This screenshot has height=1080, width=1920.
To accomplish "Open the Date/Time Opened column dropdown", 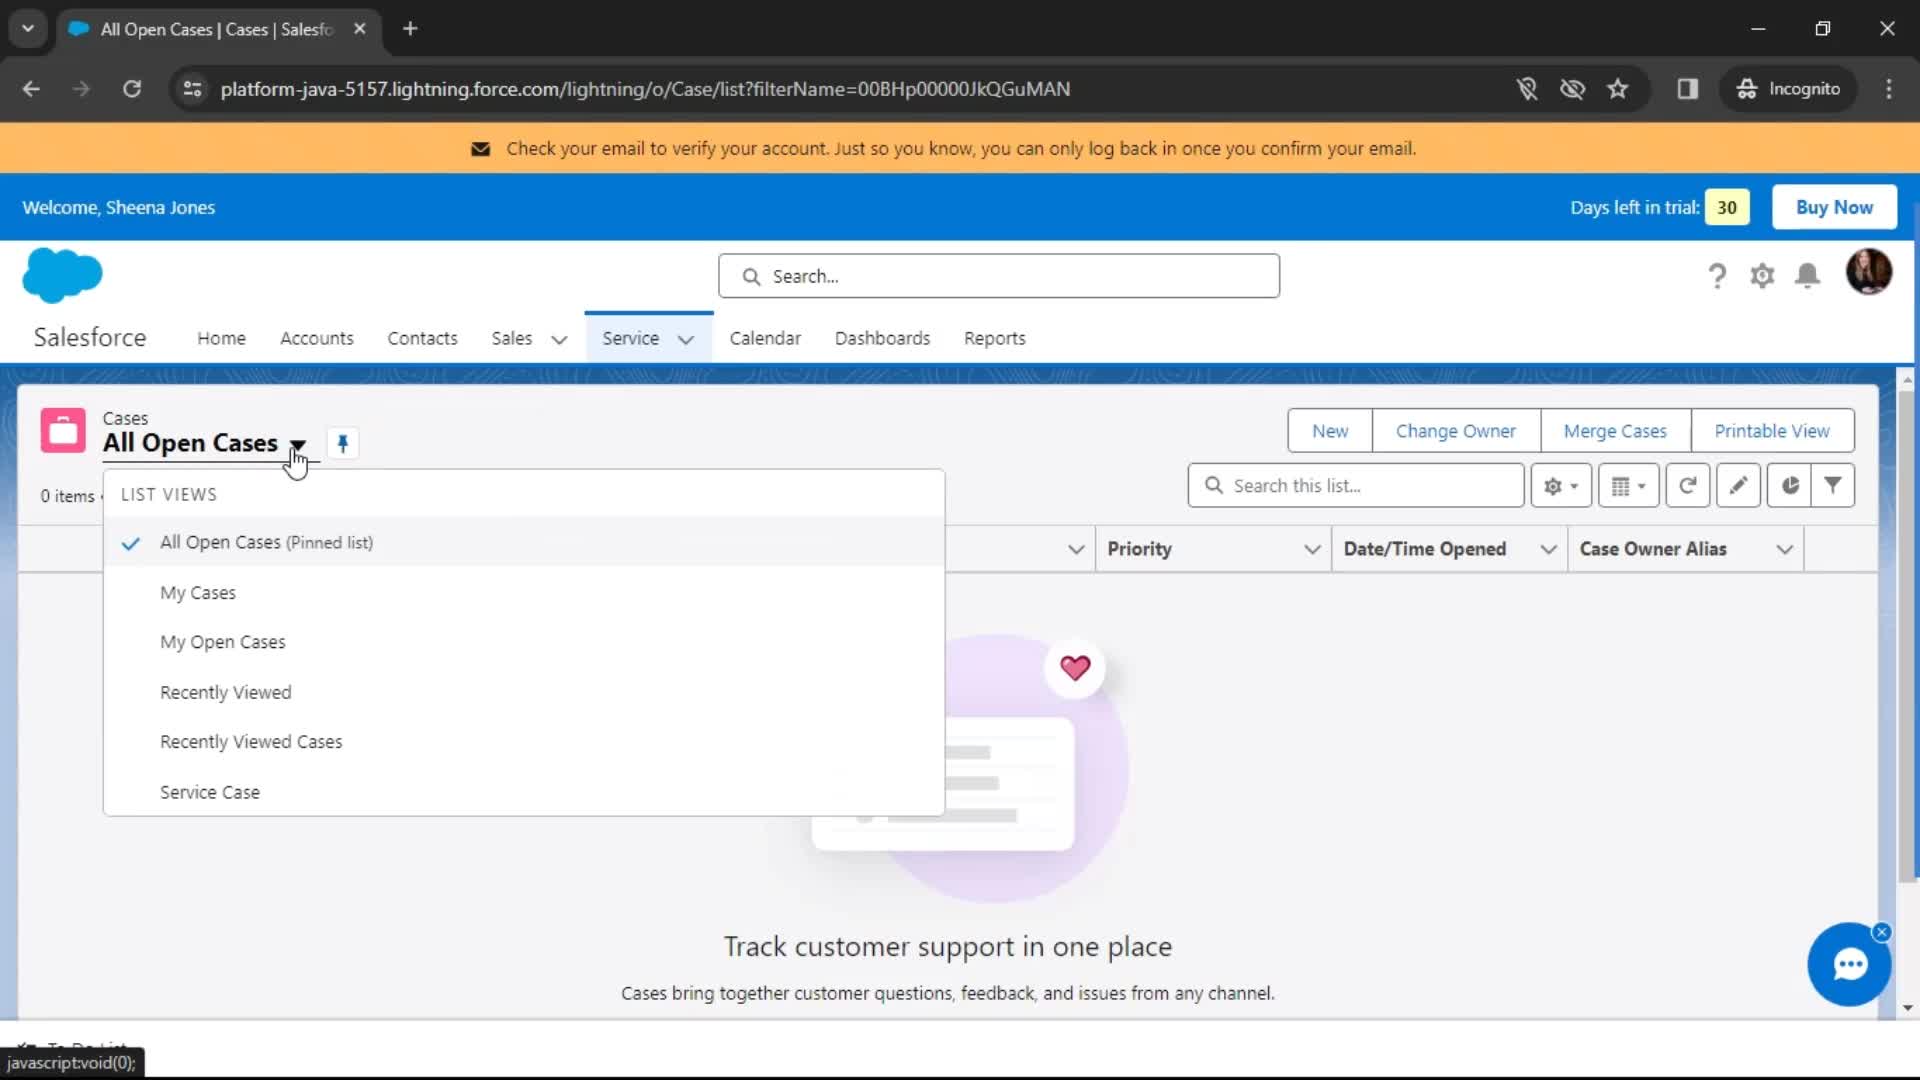I will tap(1548, 549).
